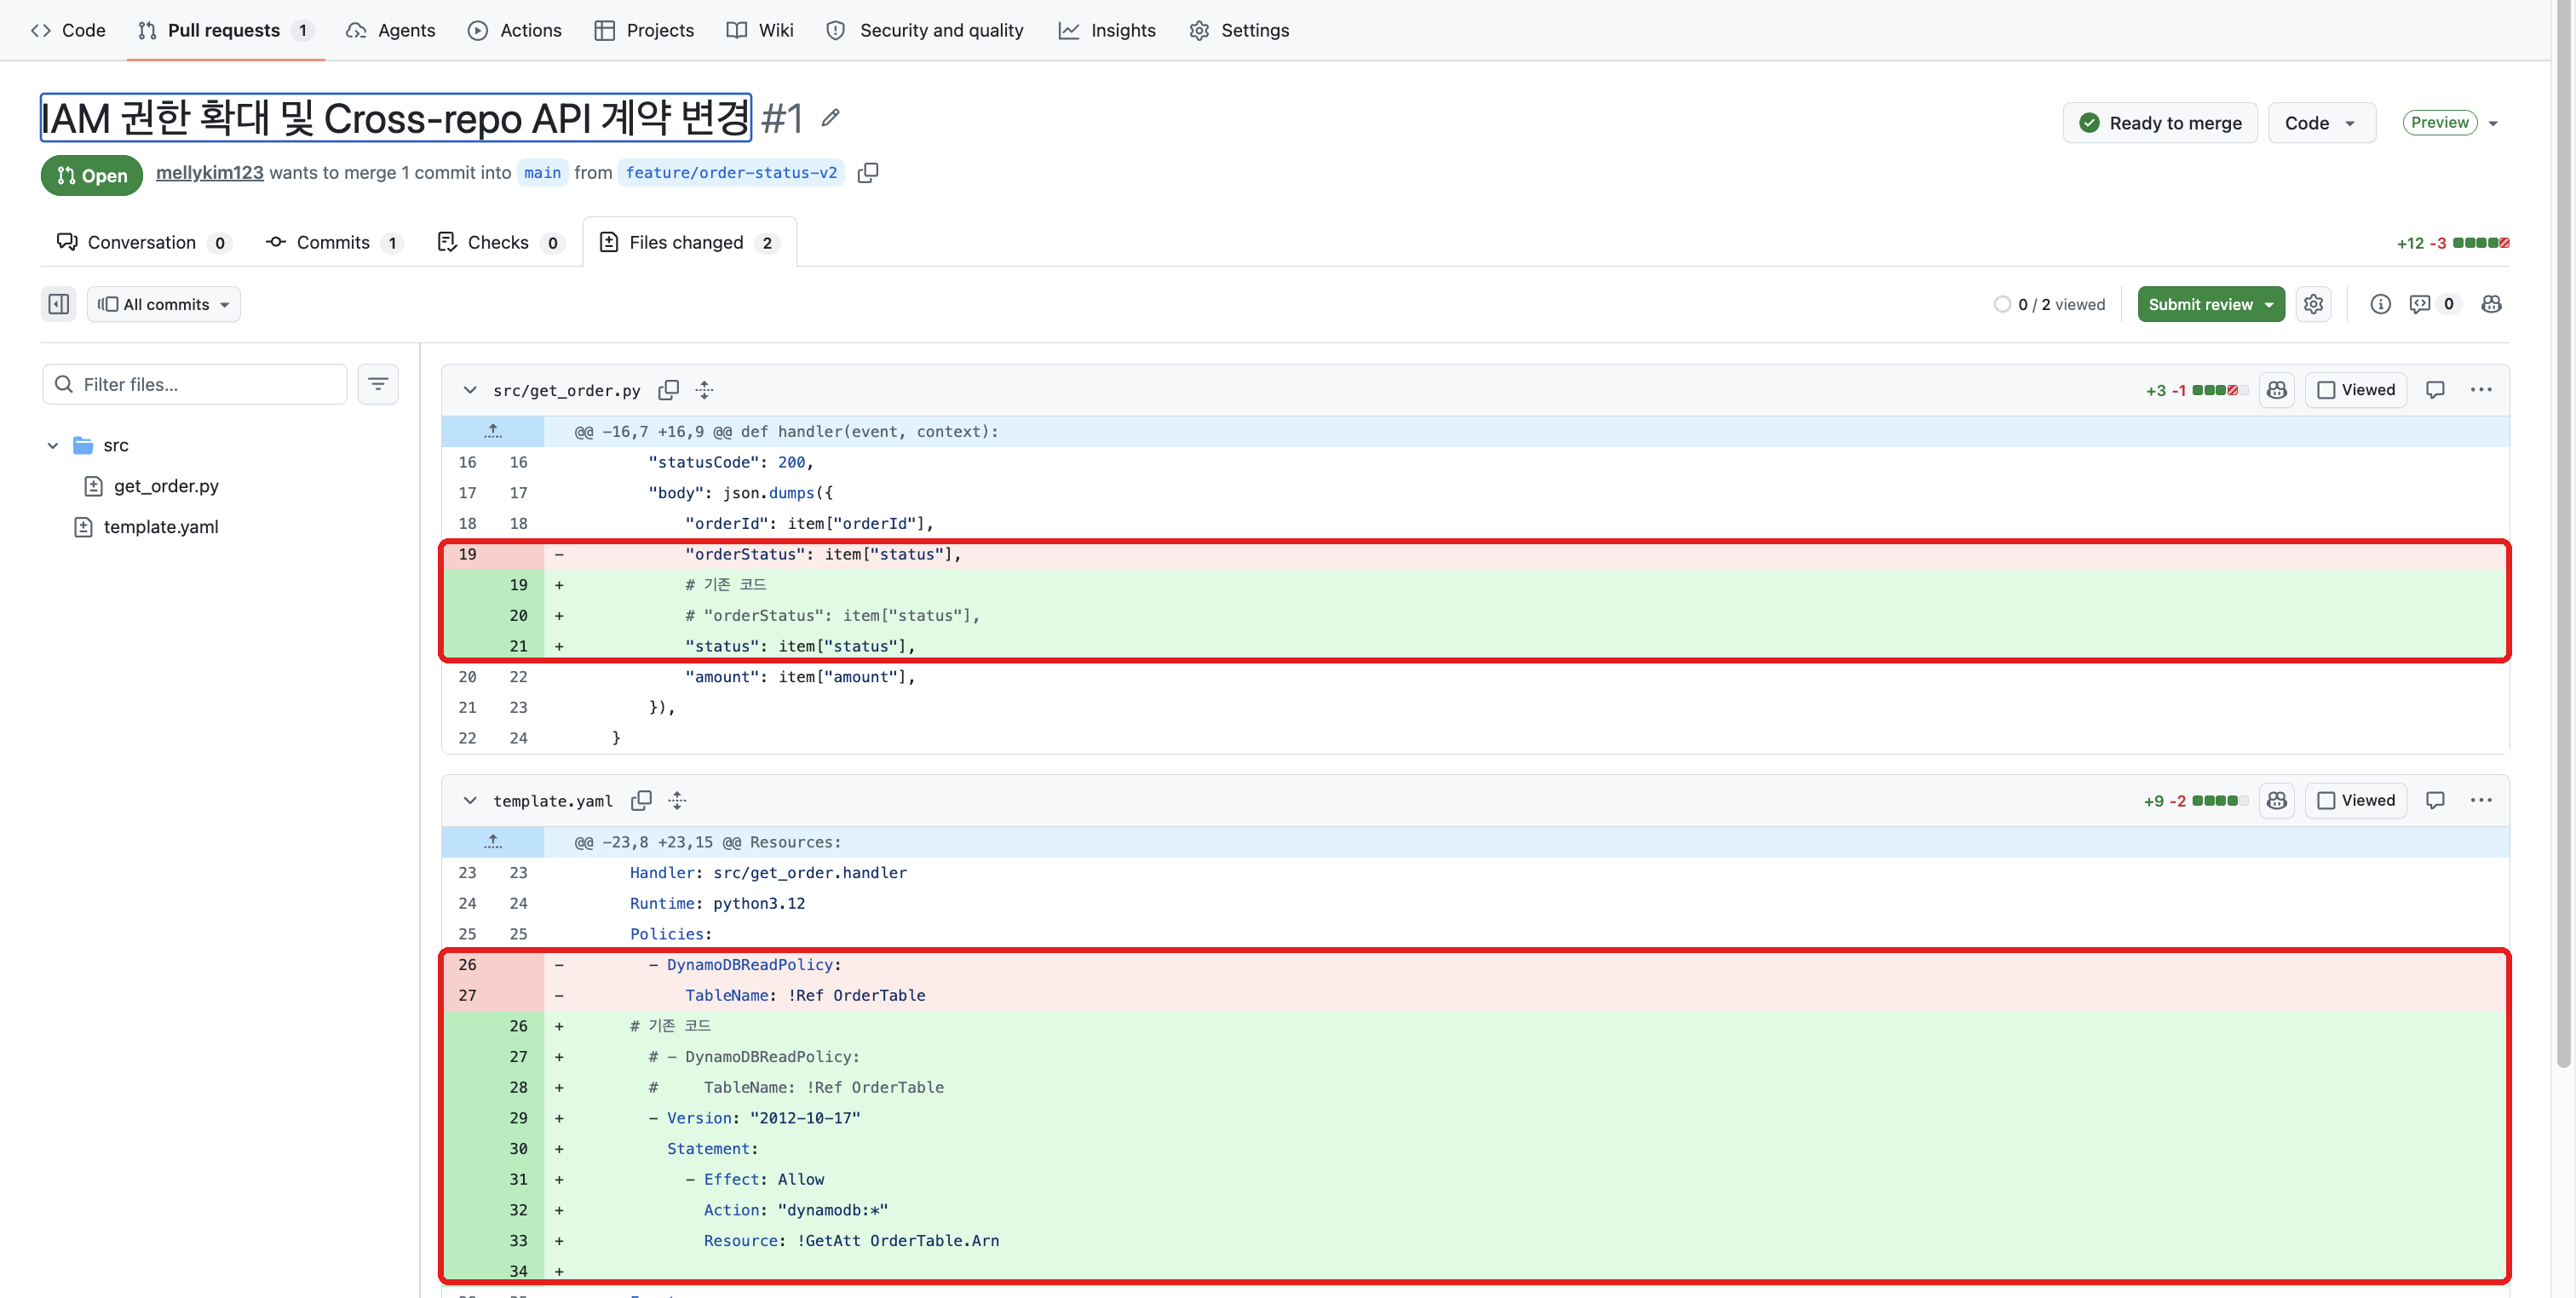Image resolution: width=2576 pixels, height=1298 pixels.
Task: Comment on template.yaml file
Action: pyautogui.click(x=2435, y=800)
